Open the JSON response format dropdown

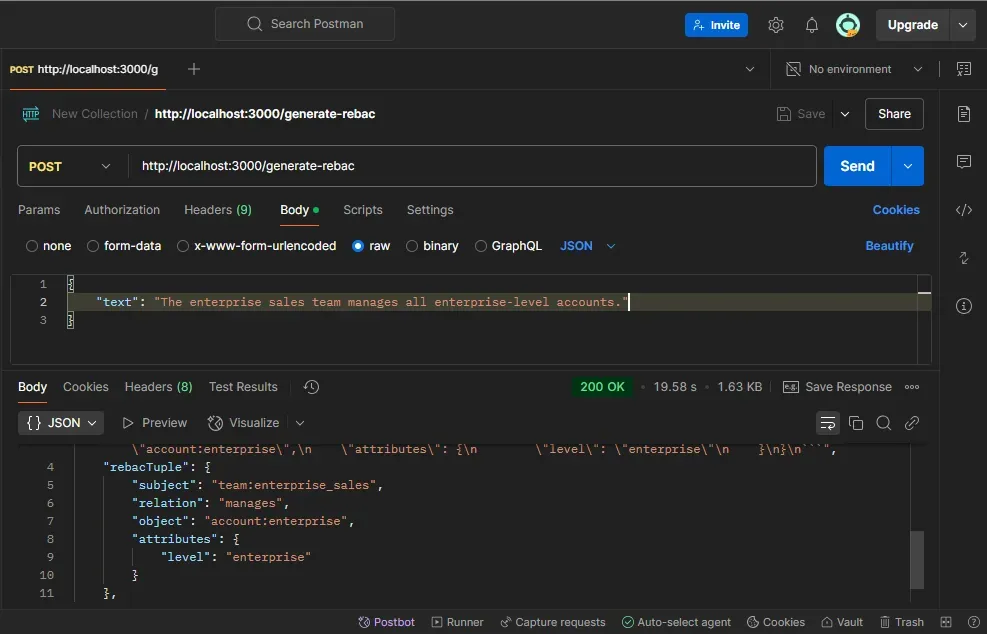coord(61,423)
